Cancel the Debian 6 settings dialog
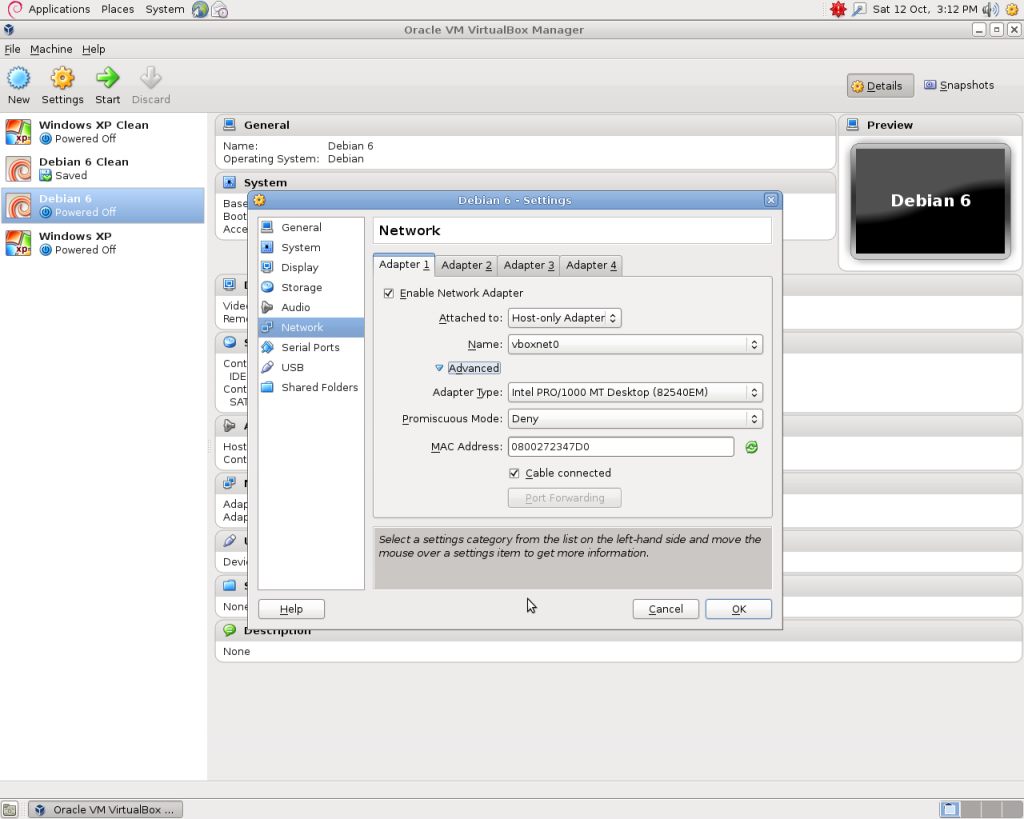This screenshot has height=819, width=1024. pyautogui.click(x=665, y=609)
